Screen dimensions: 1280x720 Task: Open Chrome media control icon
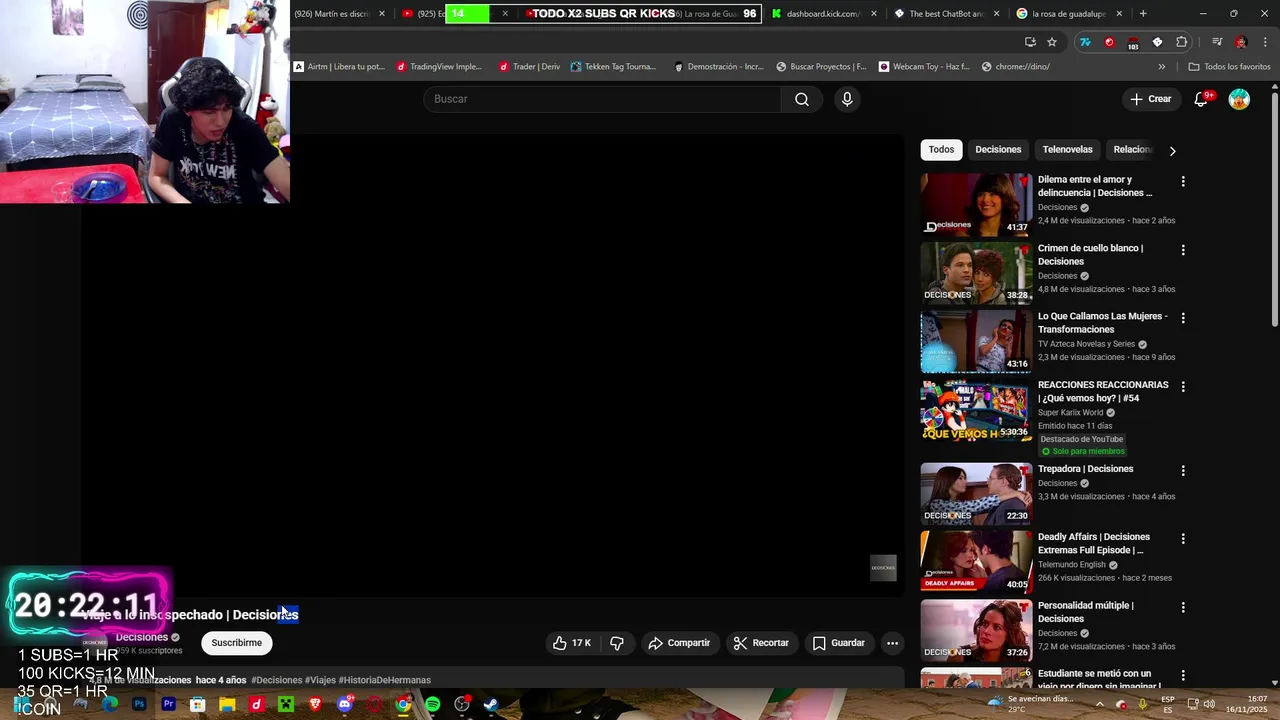(x=1217, y=42)
